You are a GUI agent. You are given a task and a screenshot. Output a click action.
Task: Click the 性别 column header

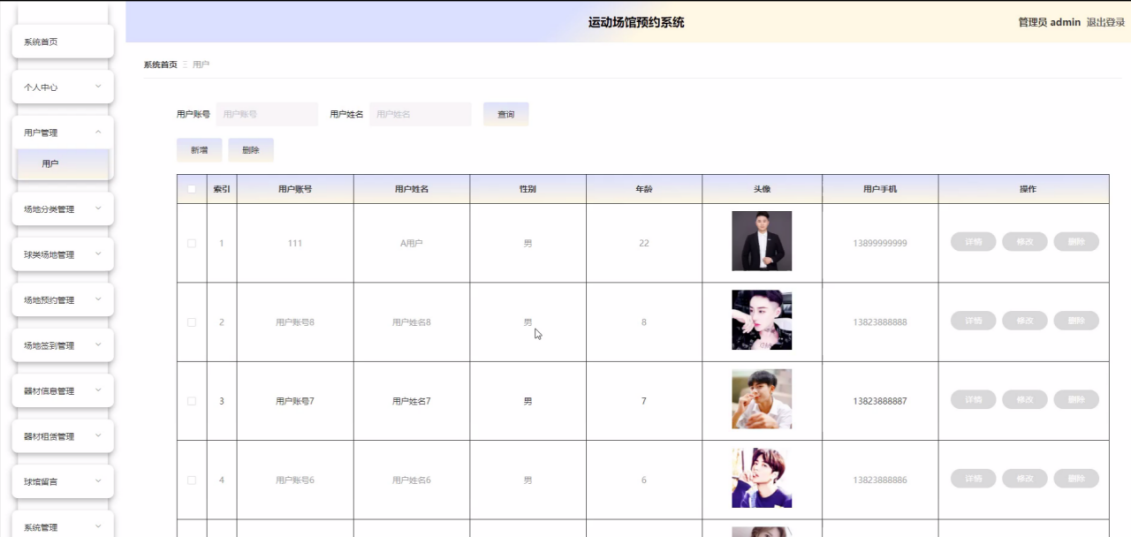pyautogui.click(x=528, y=189)
